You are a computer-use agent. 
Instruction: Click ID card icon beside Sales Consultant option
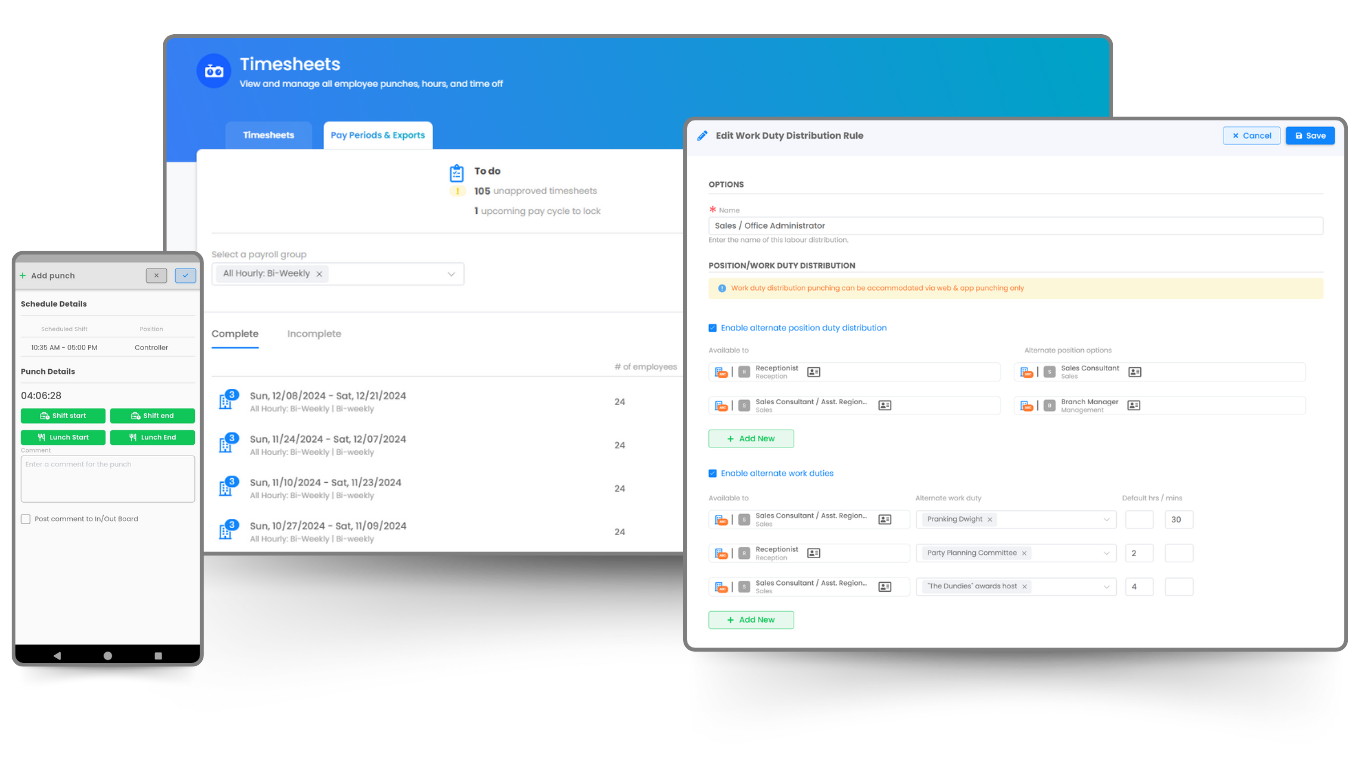point(1135,372)
